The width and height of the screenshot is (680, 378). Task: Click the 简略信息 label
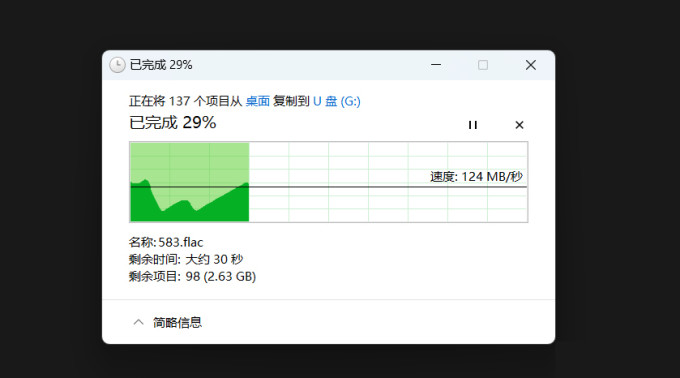pos(177,322)
